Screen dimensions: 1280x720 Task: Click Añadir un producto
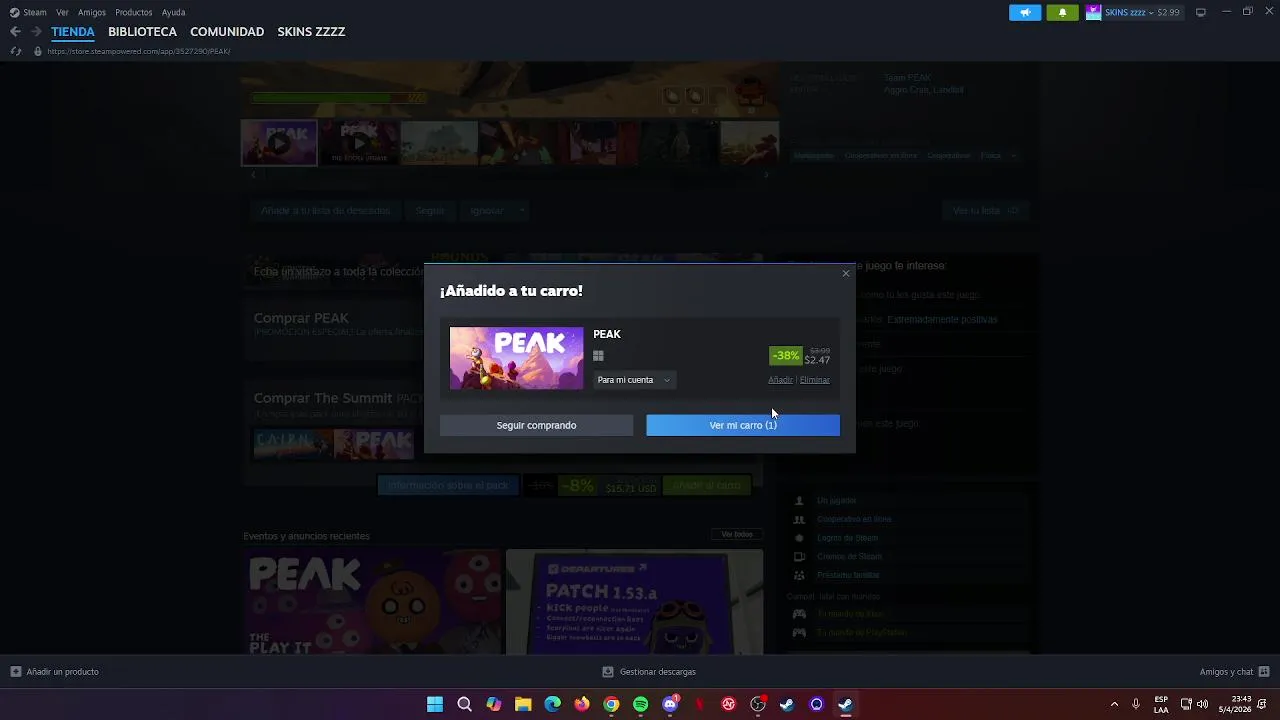click(62, 672)
